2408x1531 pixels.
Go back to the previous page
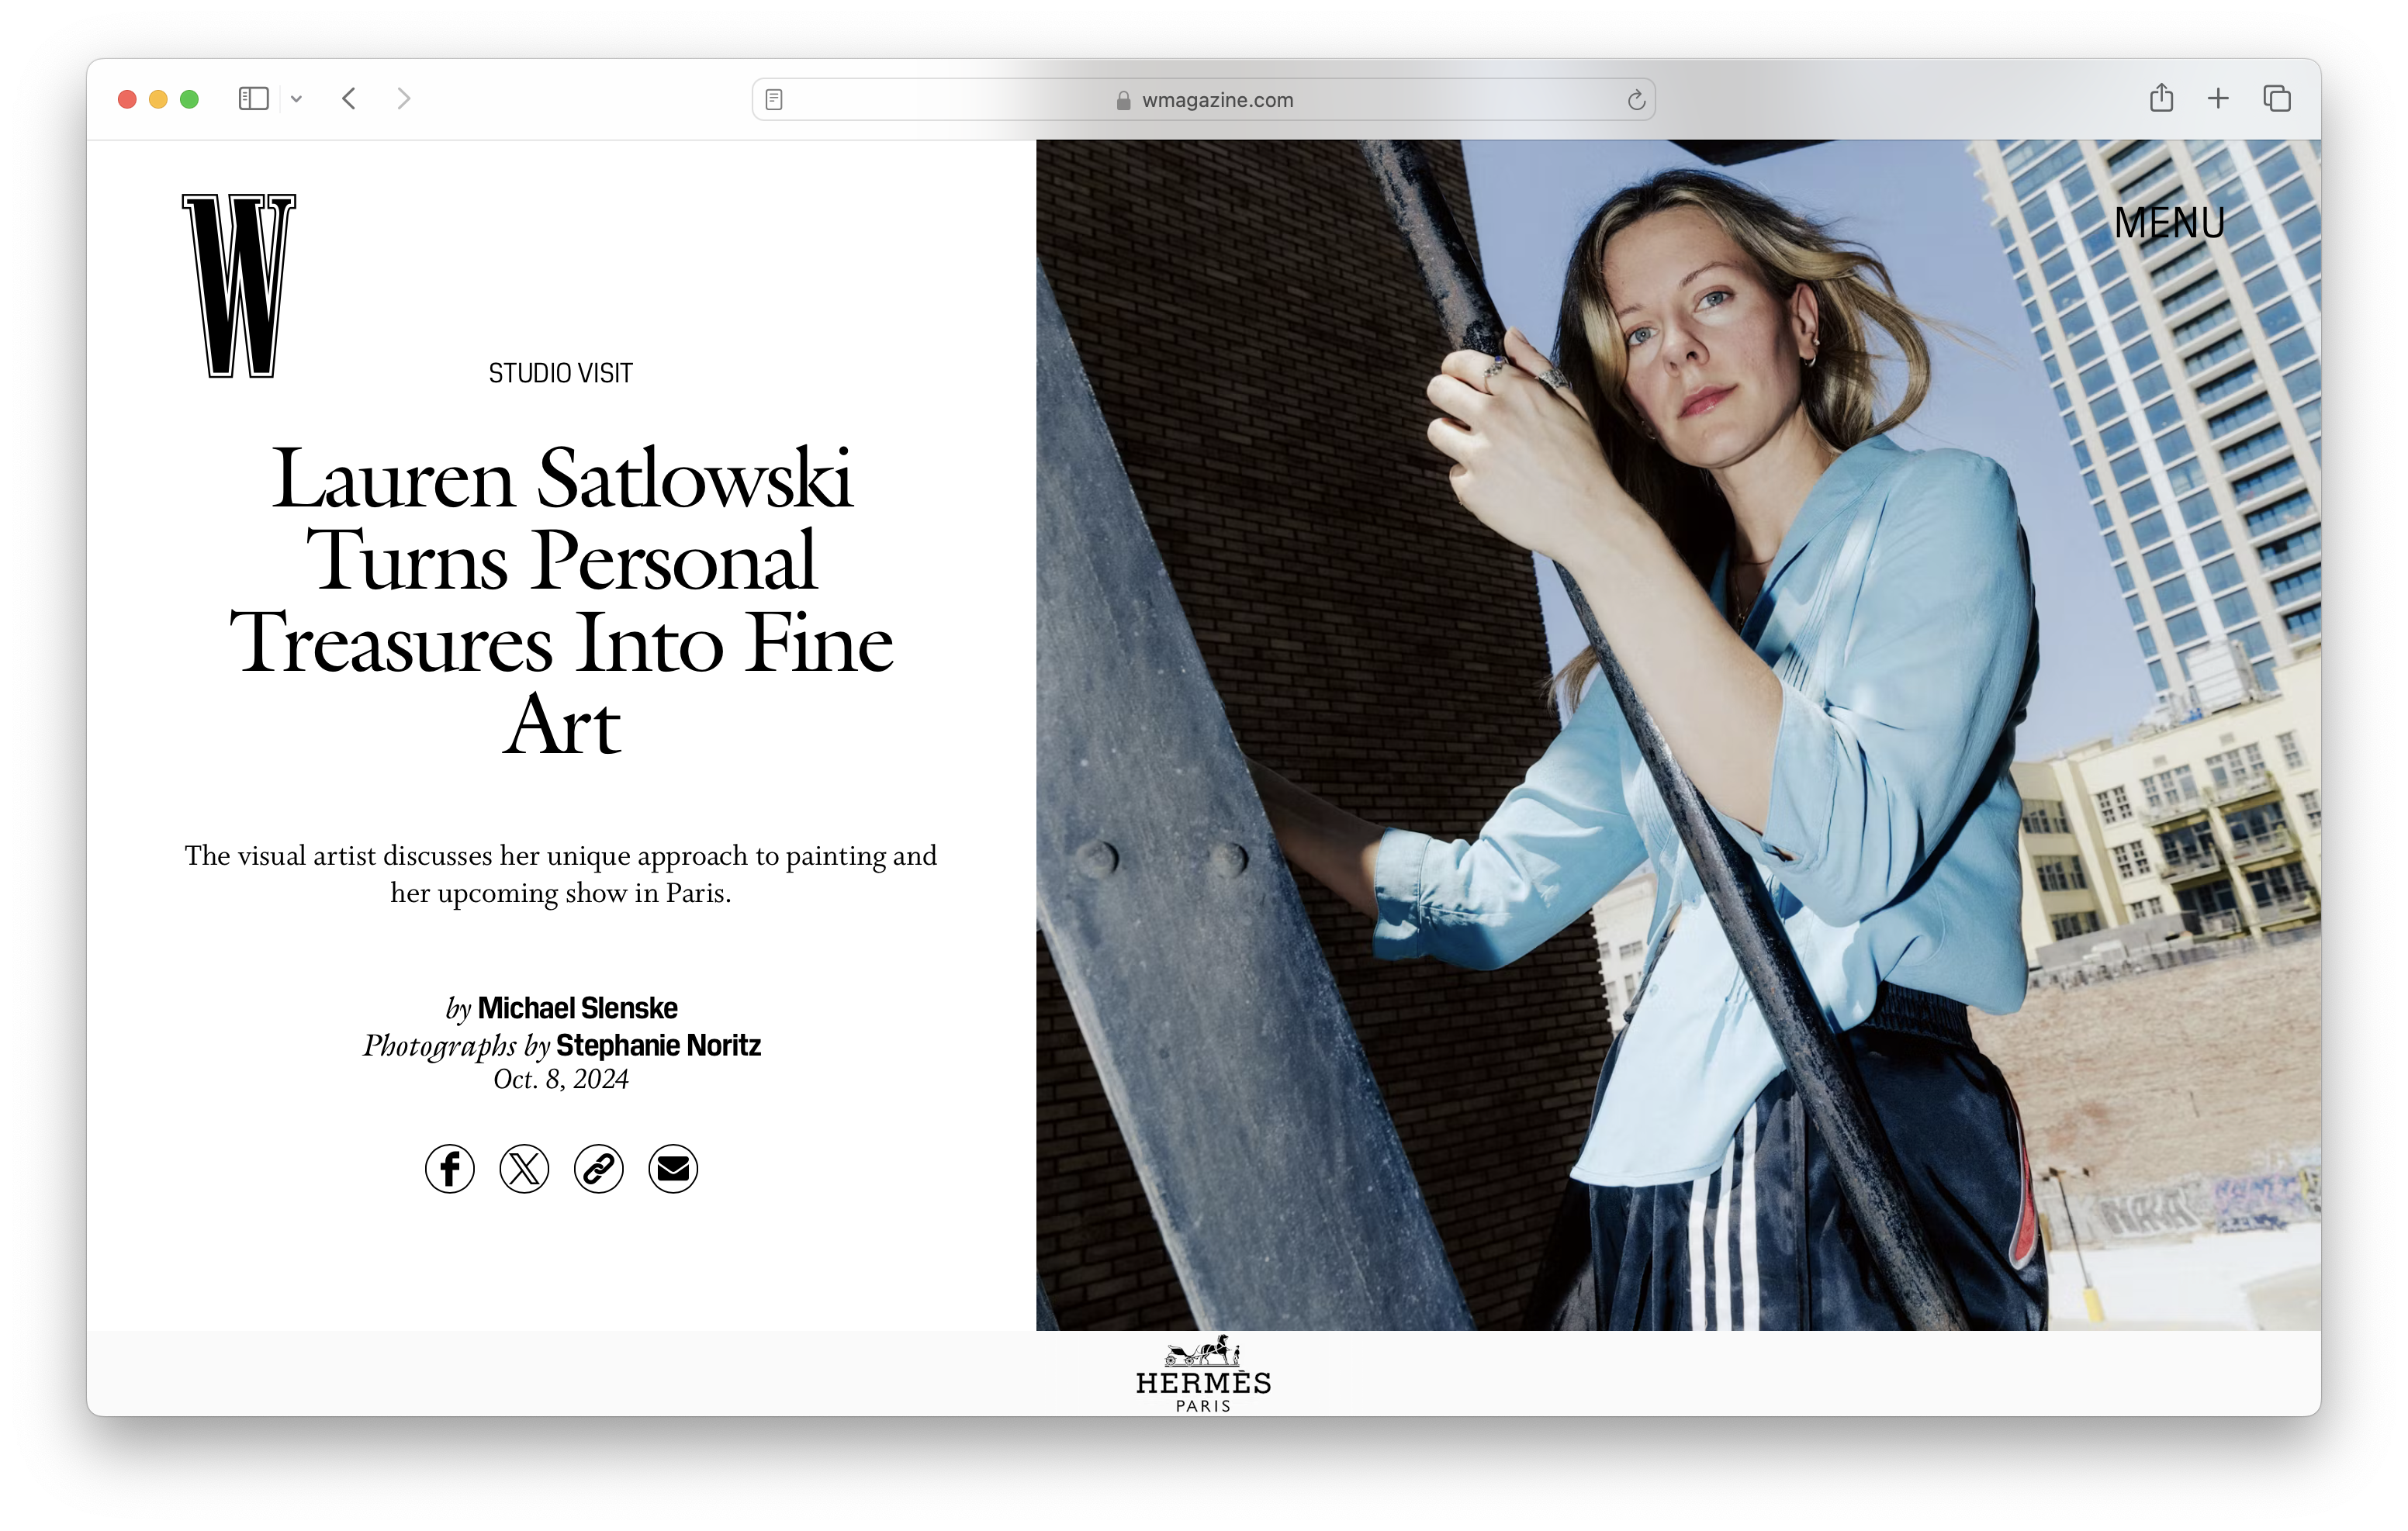[349, 98]
